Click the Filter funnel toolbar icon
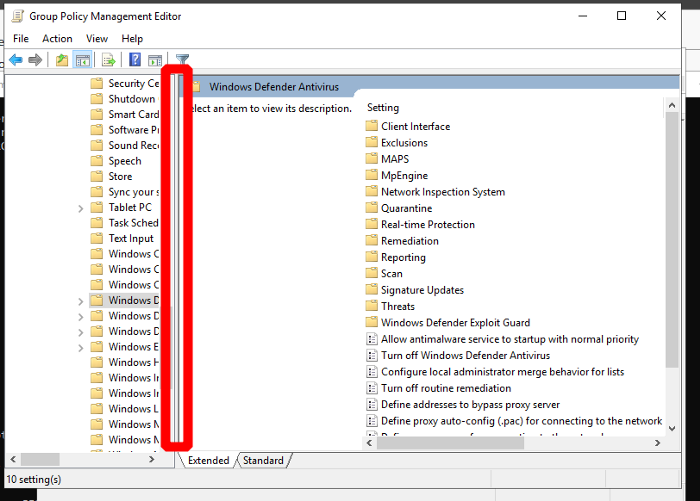The width and height of the screenshot is (700, 501). (182, 59)
